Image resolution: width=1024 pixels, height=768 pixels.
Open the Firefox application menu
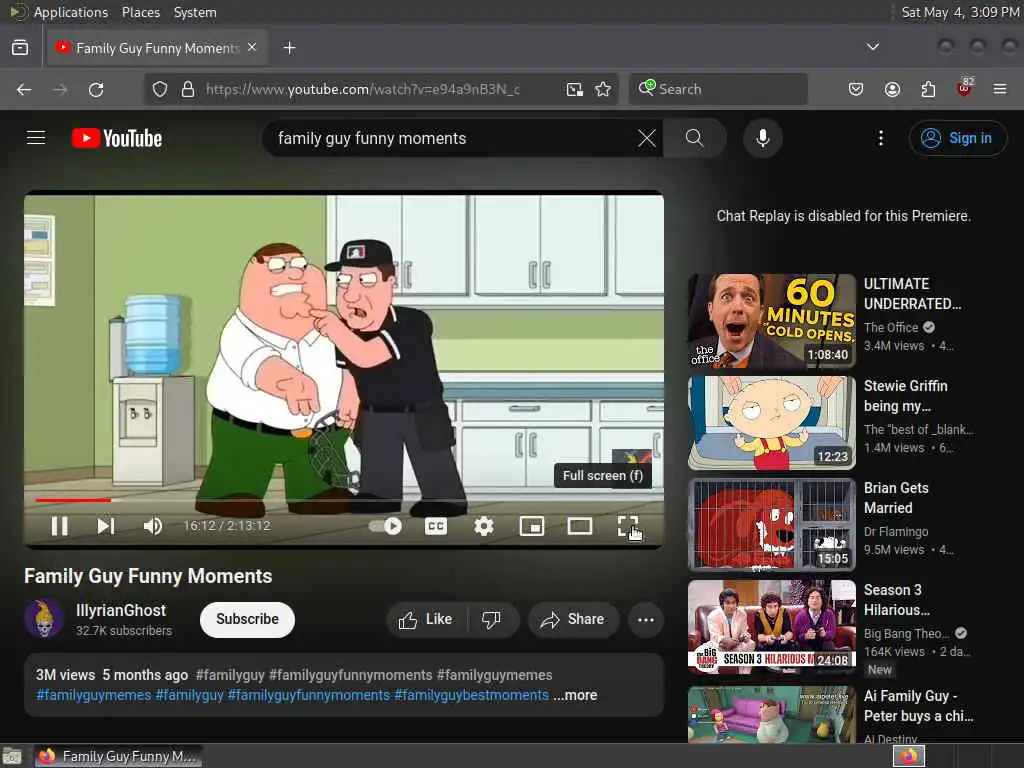[1000, 89]
